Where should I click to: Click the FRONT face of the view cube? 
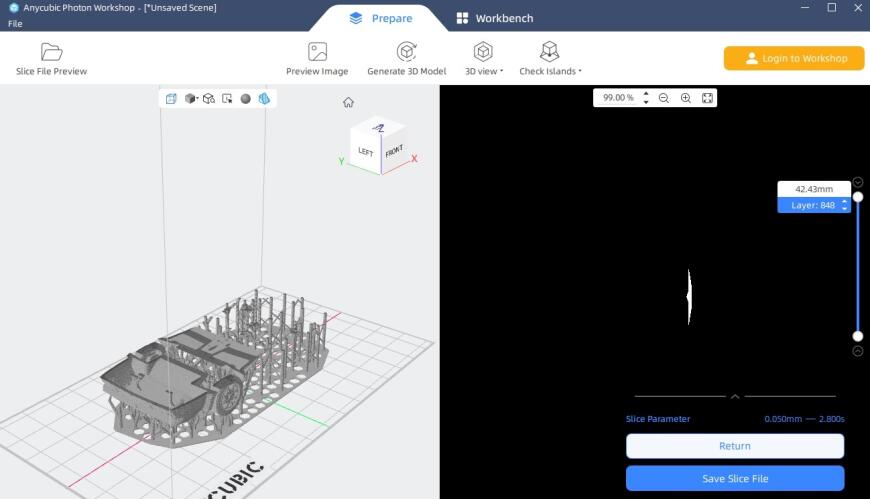coord(394,150)
